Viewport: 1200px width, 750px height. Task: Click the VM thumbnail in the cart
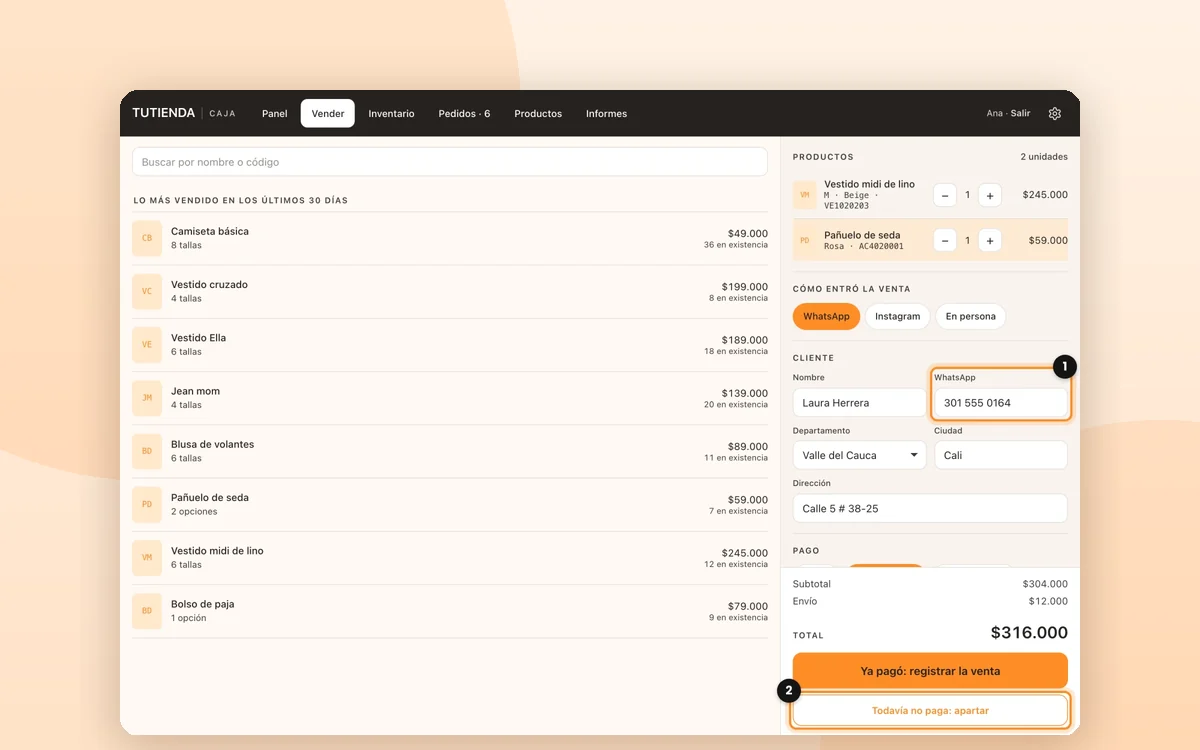click(x=805, y=195)
